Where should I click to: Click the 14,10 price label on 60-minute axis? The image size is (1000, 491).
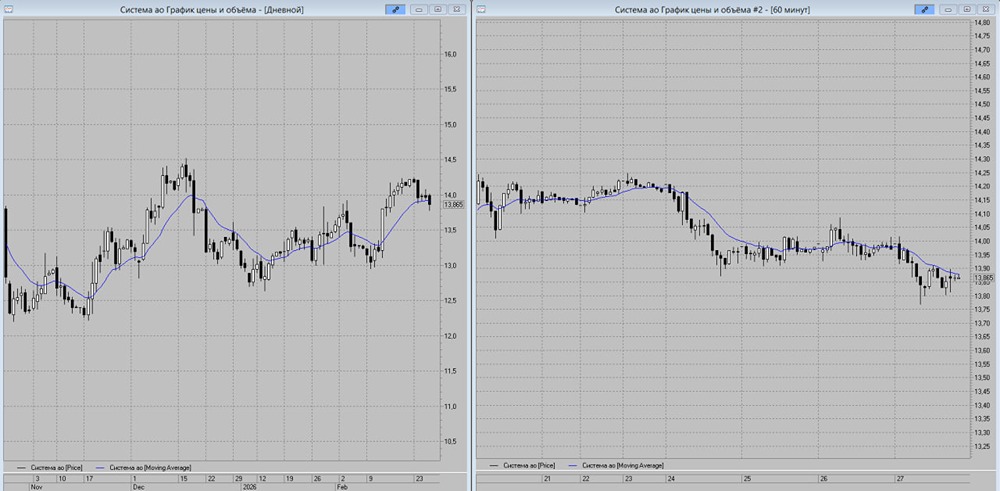[x=982, y=214]
